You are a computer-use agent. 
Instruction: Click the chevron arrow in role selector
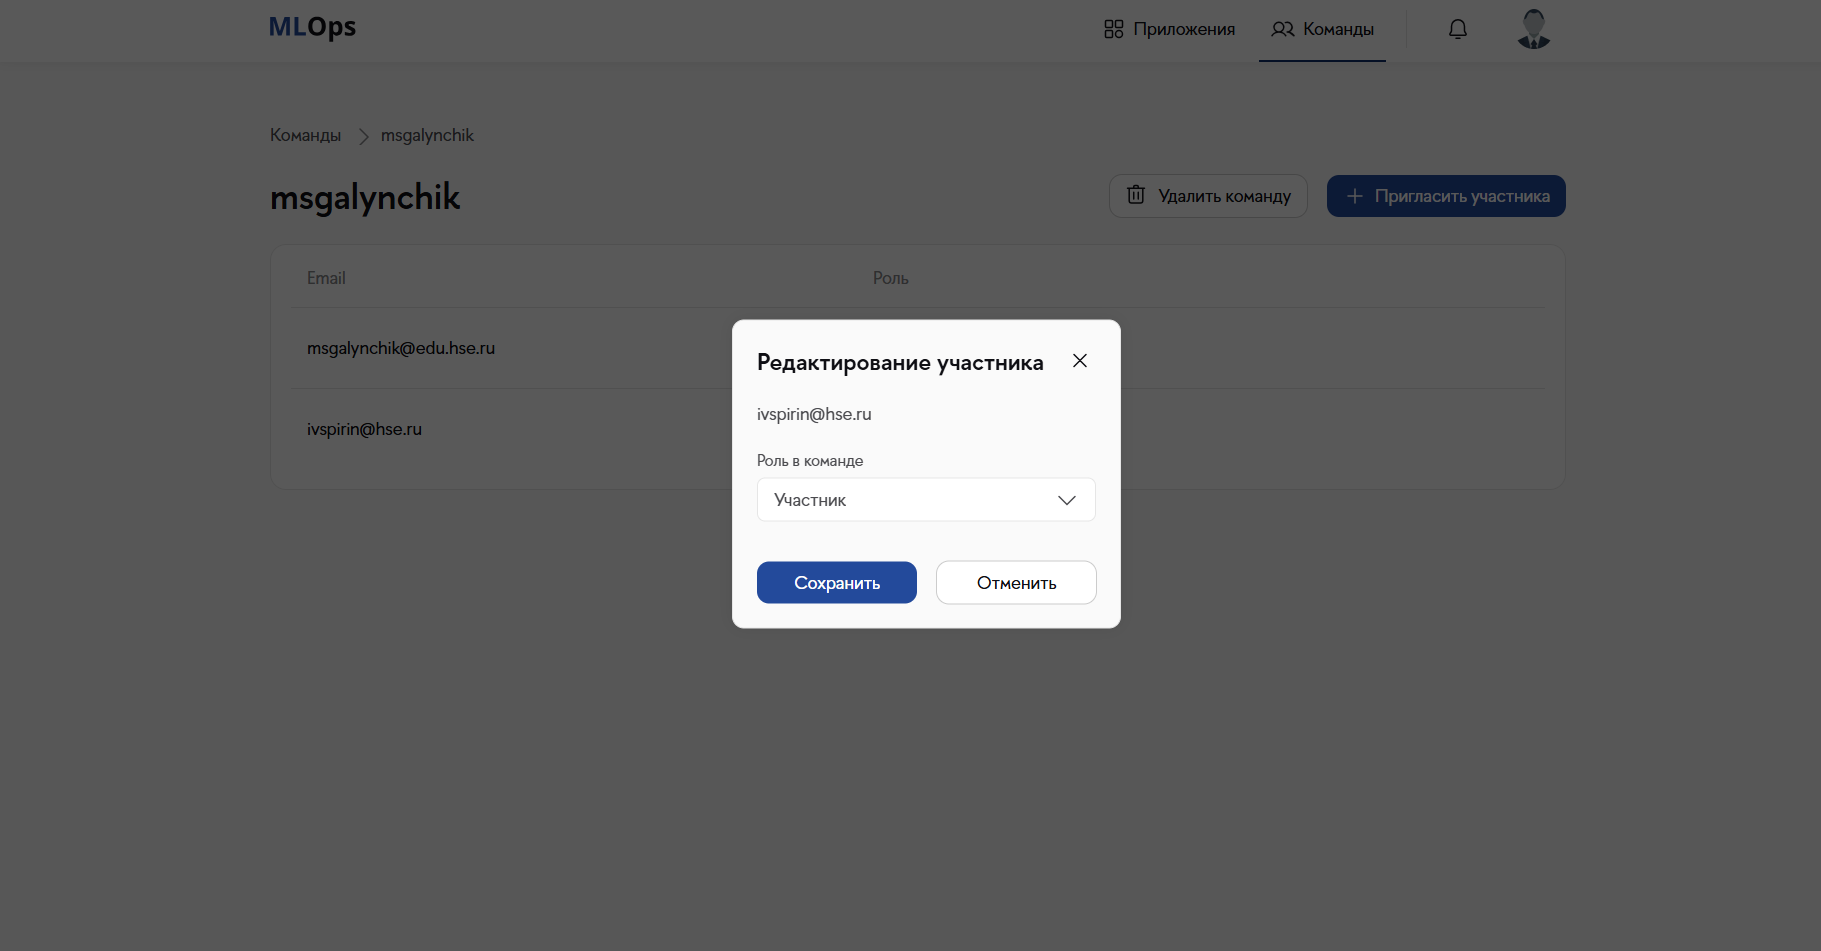coord(1067,500)
